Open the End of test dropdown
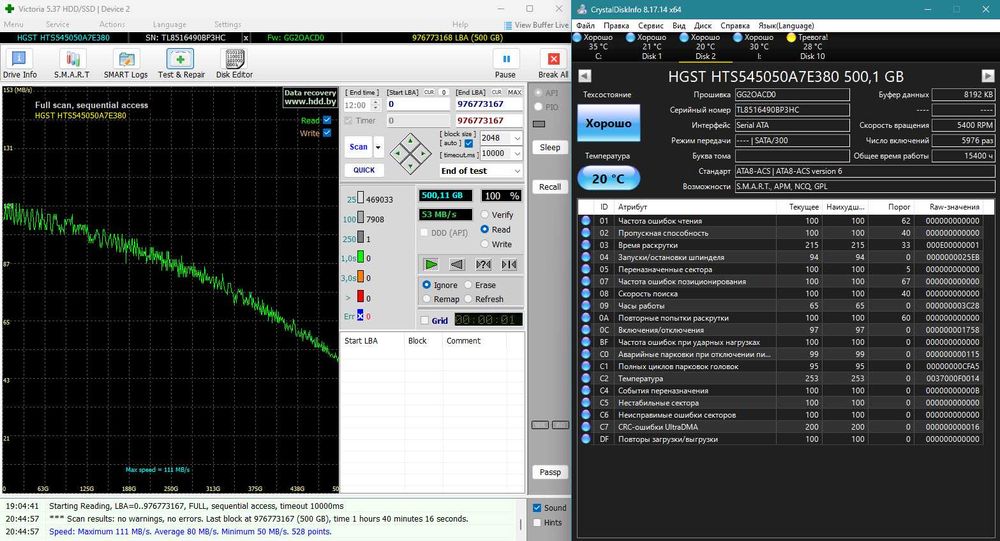 point(516,171)
